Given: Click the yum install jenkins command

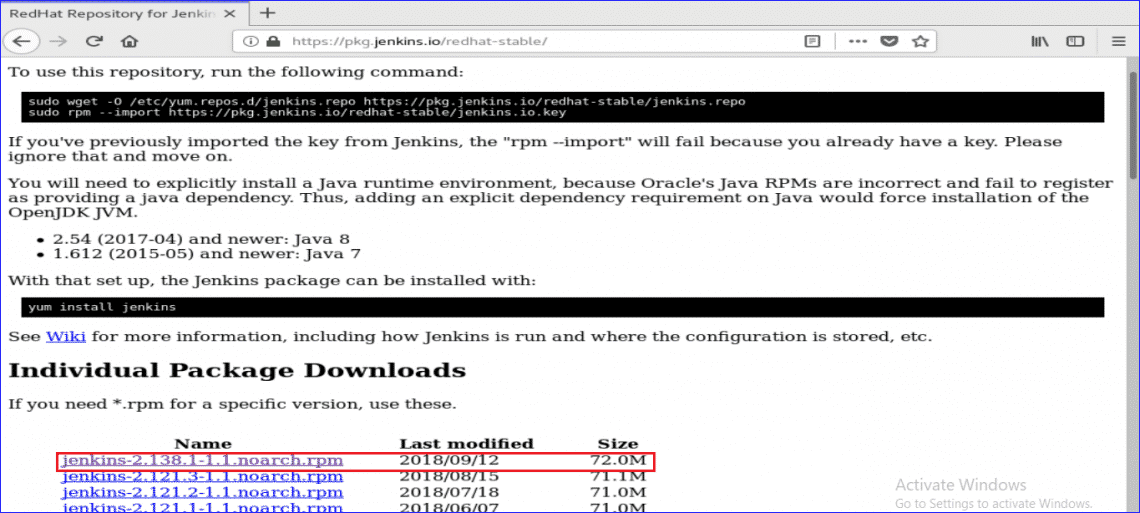Looking at the screenshot, I should point(102,307).
